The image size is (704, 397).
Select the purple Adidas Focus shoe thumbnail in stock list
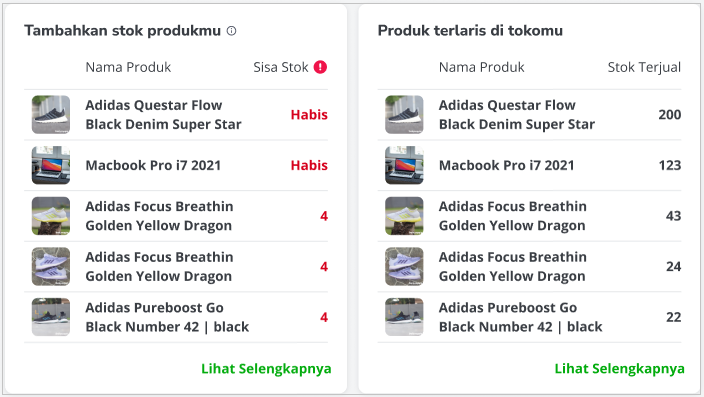[51, 267]
